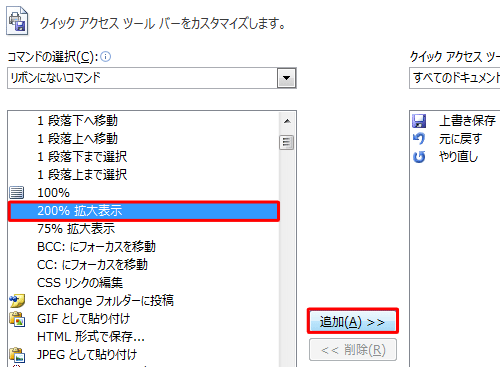Click the 元に戻す undo arrow icon
The image size is (500, 367).
(419, 139)
